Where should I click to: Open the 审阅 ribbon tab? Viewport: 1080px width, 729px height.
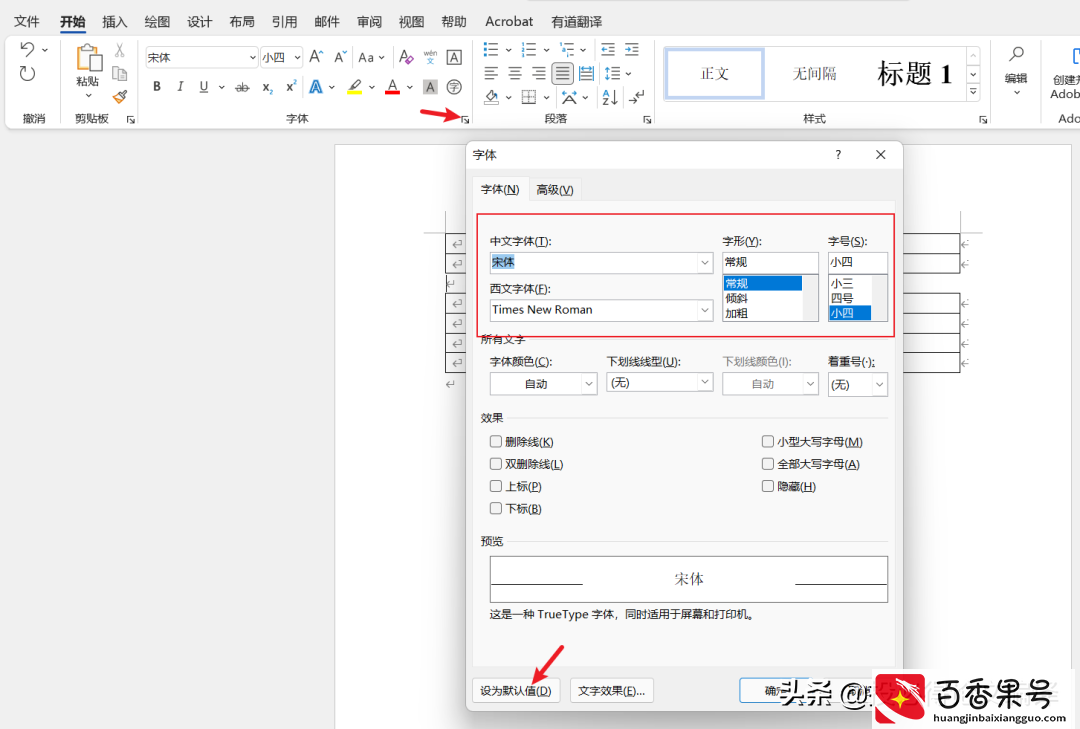[369, 22]
